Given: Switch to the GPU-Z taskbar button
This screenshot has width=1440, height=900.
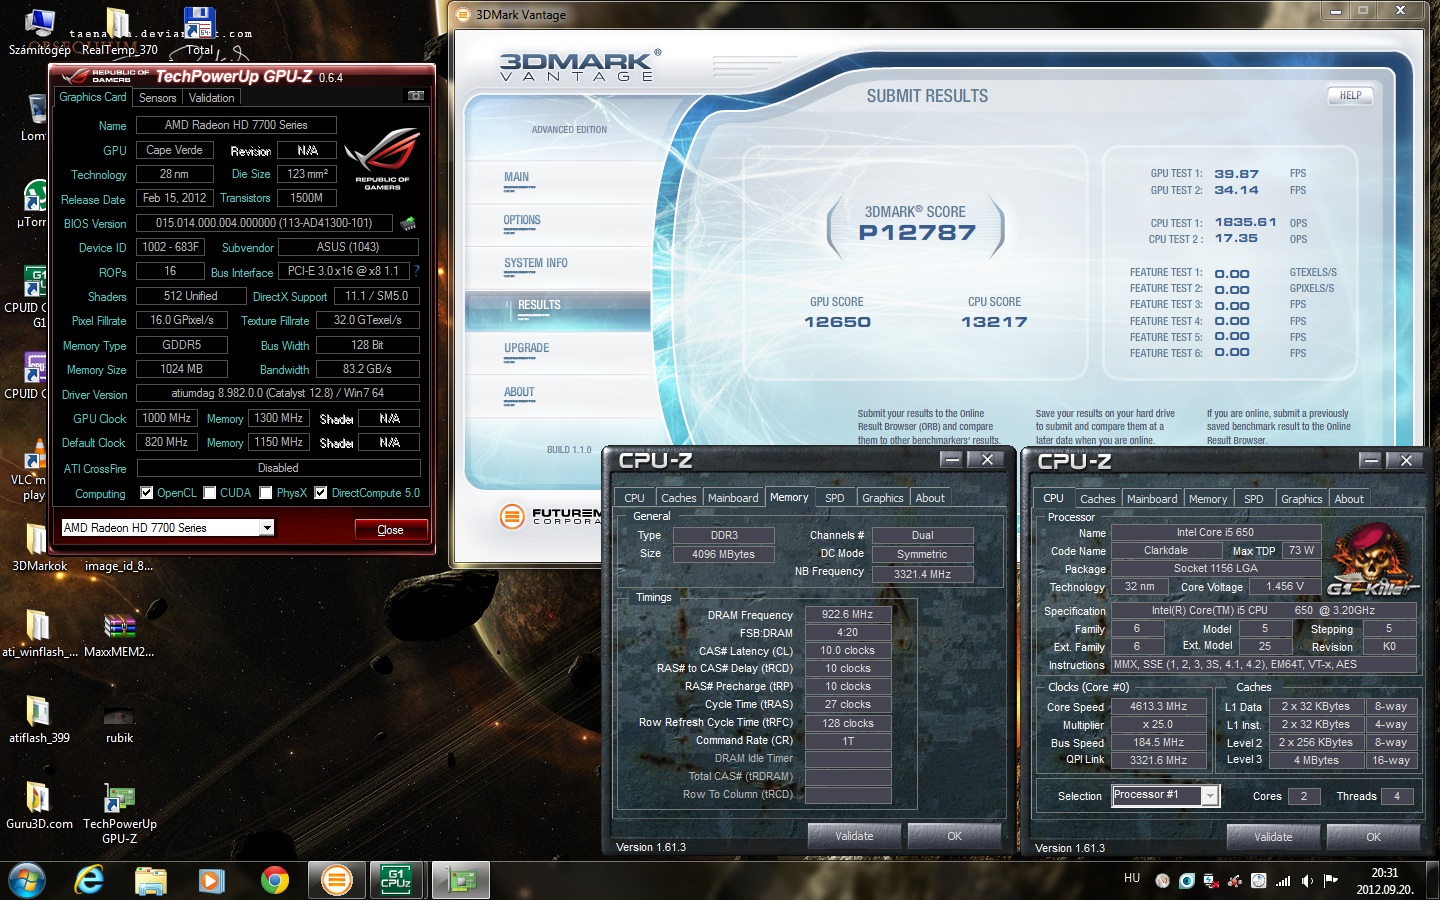Looking at the screenshot, I should 461,880.
